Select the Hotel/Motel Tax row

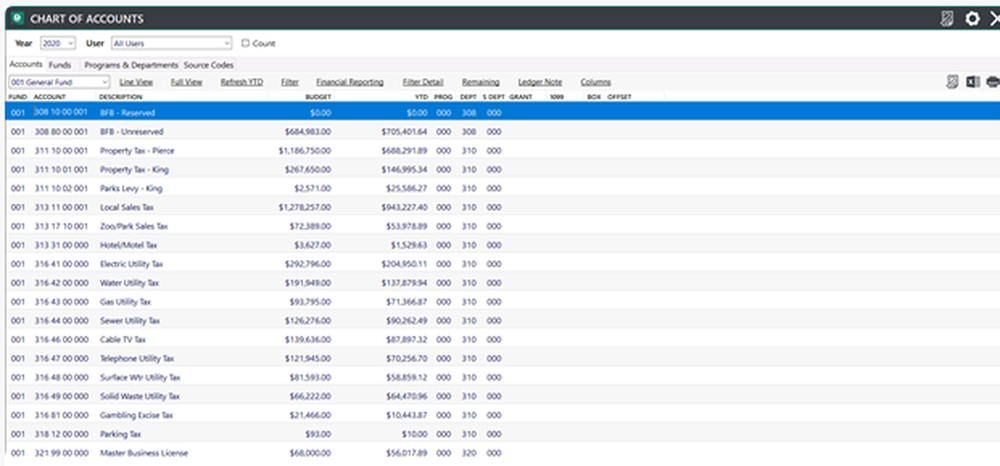point(503,245)
